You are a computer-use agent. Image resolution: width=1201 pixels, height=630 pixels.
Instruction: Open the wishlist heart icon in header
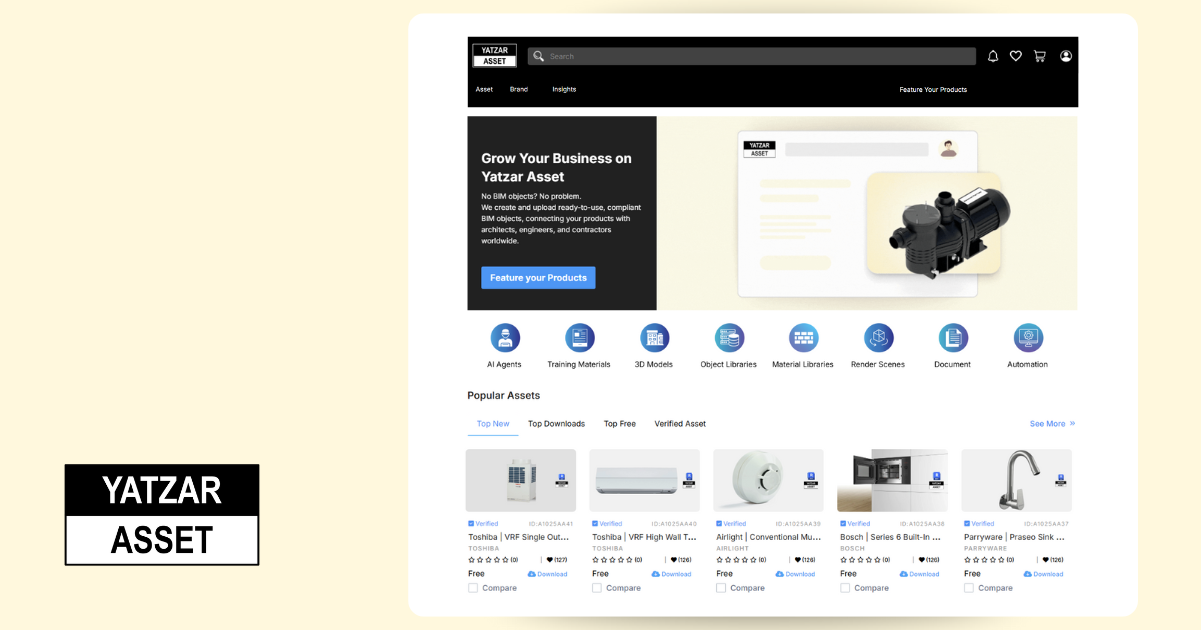click(1015, 56)
